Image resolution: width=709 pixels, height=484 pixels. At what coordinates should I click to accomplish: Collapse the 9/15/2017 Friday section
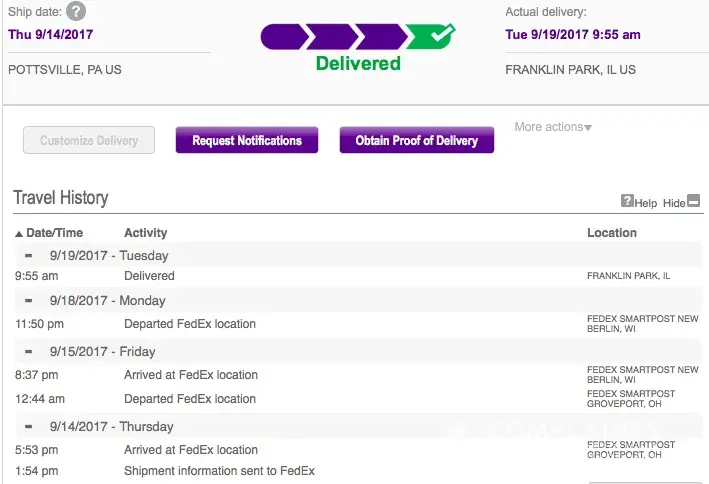coord(29,351)
